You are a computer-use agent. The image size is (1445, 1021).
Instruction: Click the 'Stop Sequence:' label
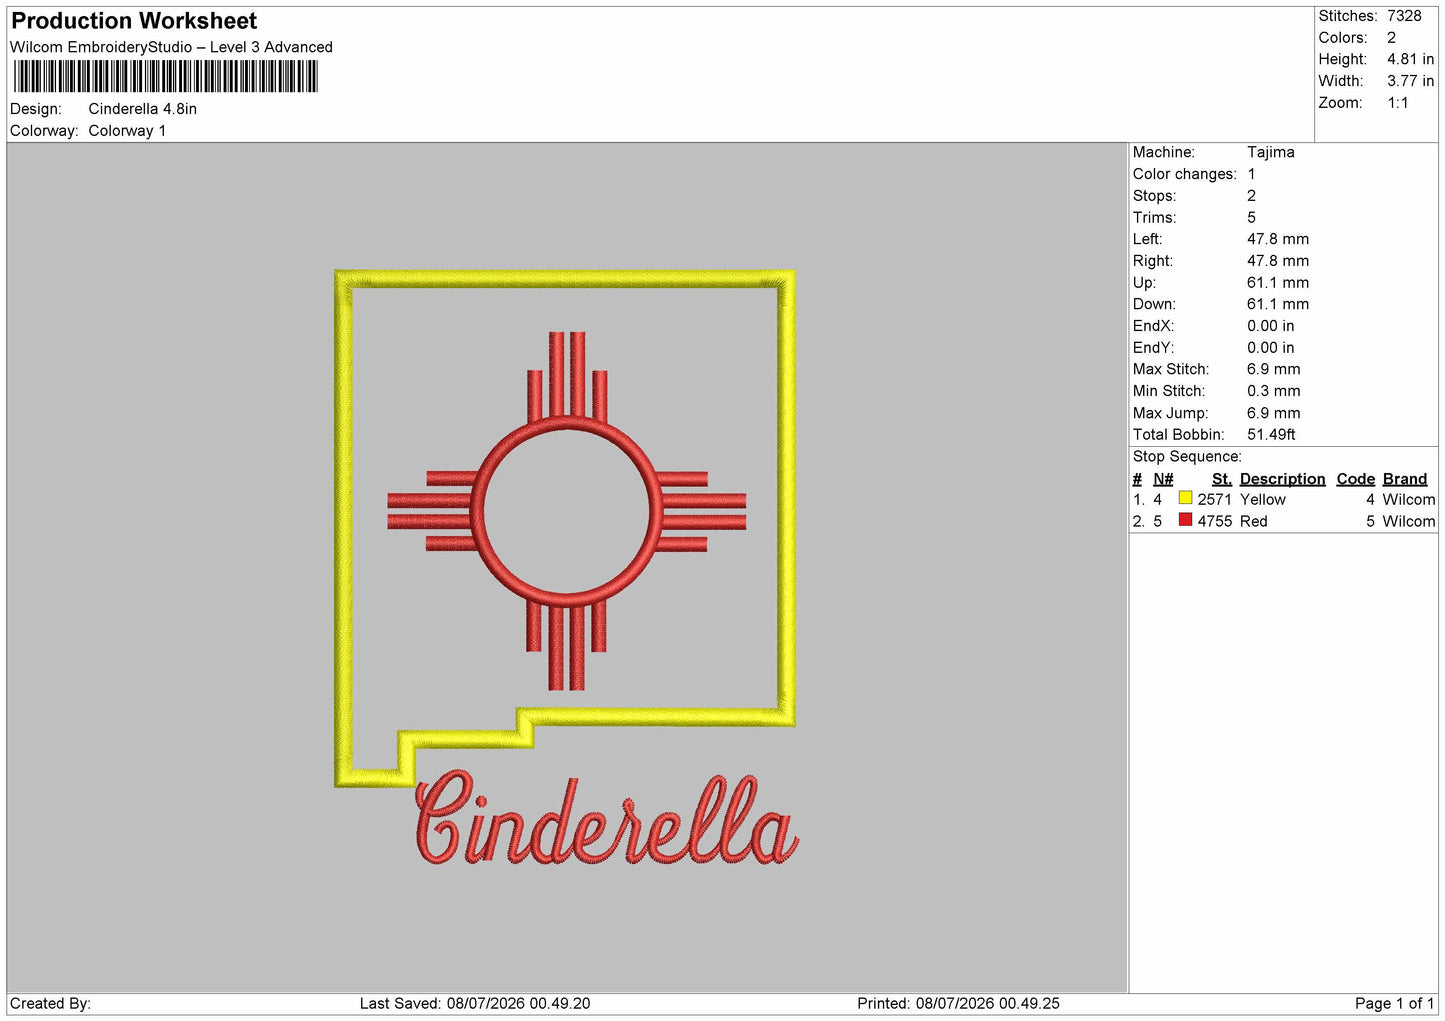(x=1187, y=457)
